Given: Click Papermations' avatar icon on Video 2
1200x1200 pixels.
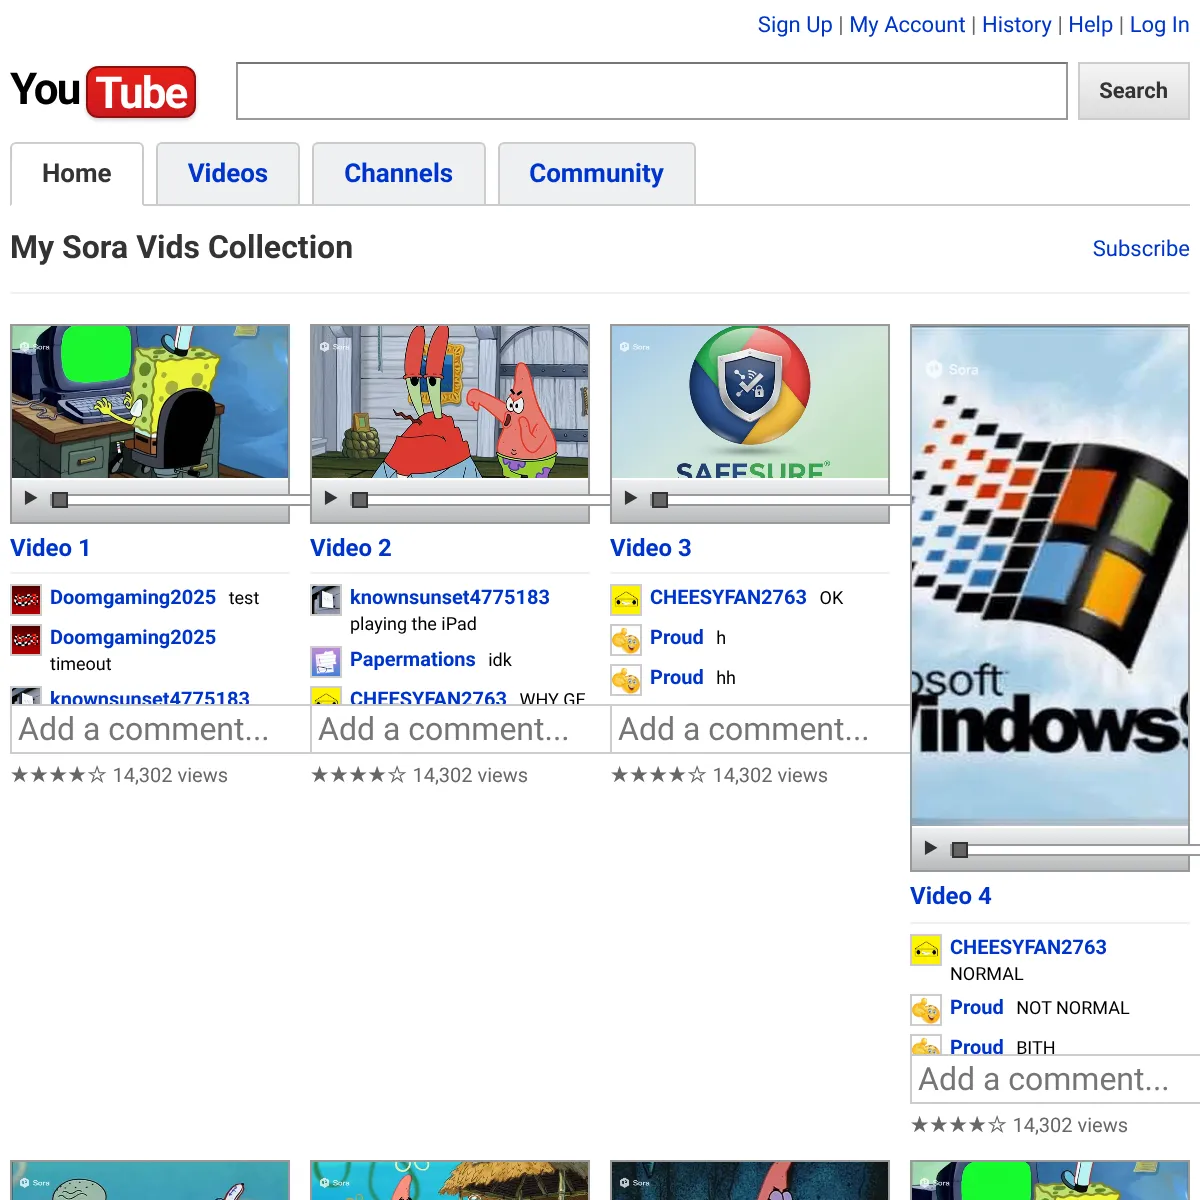Looking at the screenshot, I should pos(326,661).
